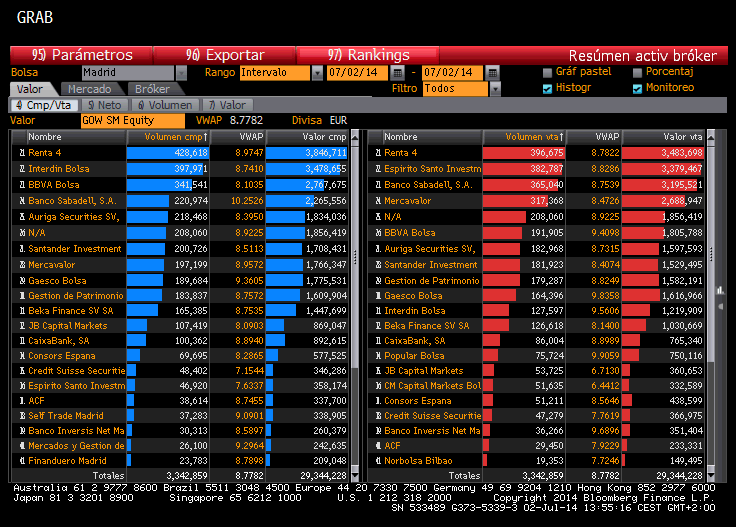
Task: Click the GOW SM Equity security field
Action: (132, 121)
